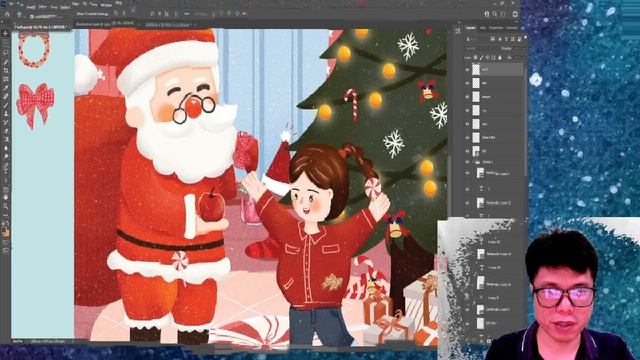Select the Crop tool

point(5,70)
